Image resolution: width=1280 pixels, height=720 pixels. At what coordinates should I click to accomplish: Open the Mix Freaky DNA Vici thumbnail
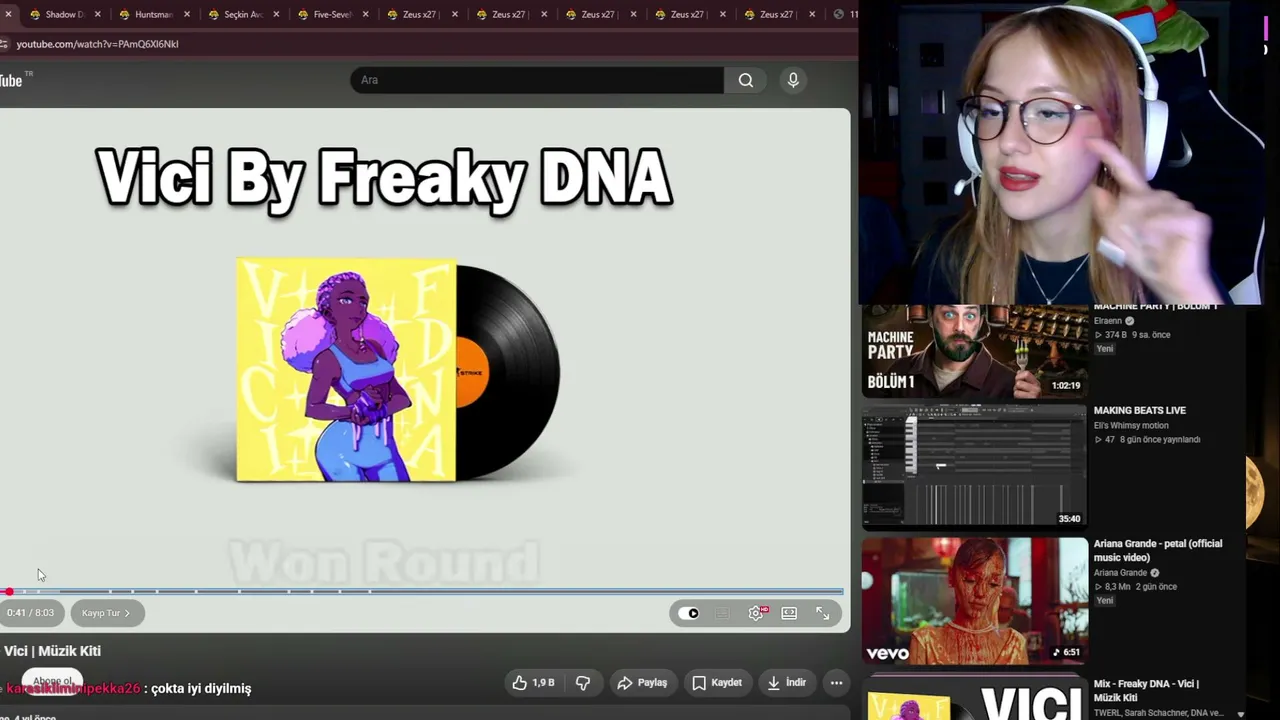tap(975, 698)
